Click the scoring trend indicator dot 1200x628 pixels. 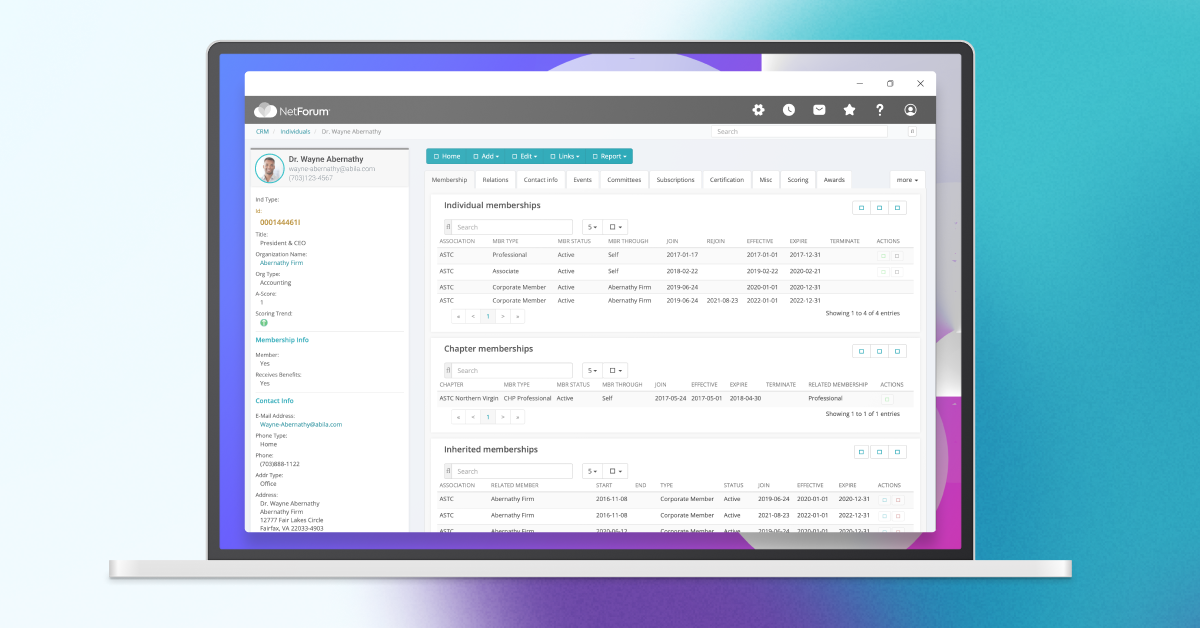[265, 323]
